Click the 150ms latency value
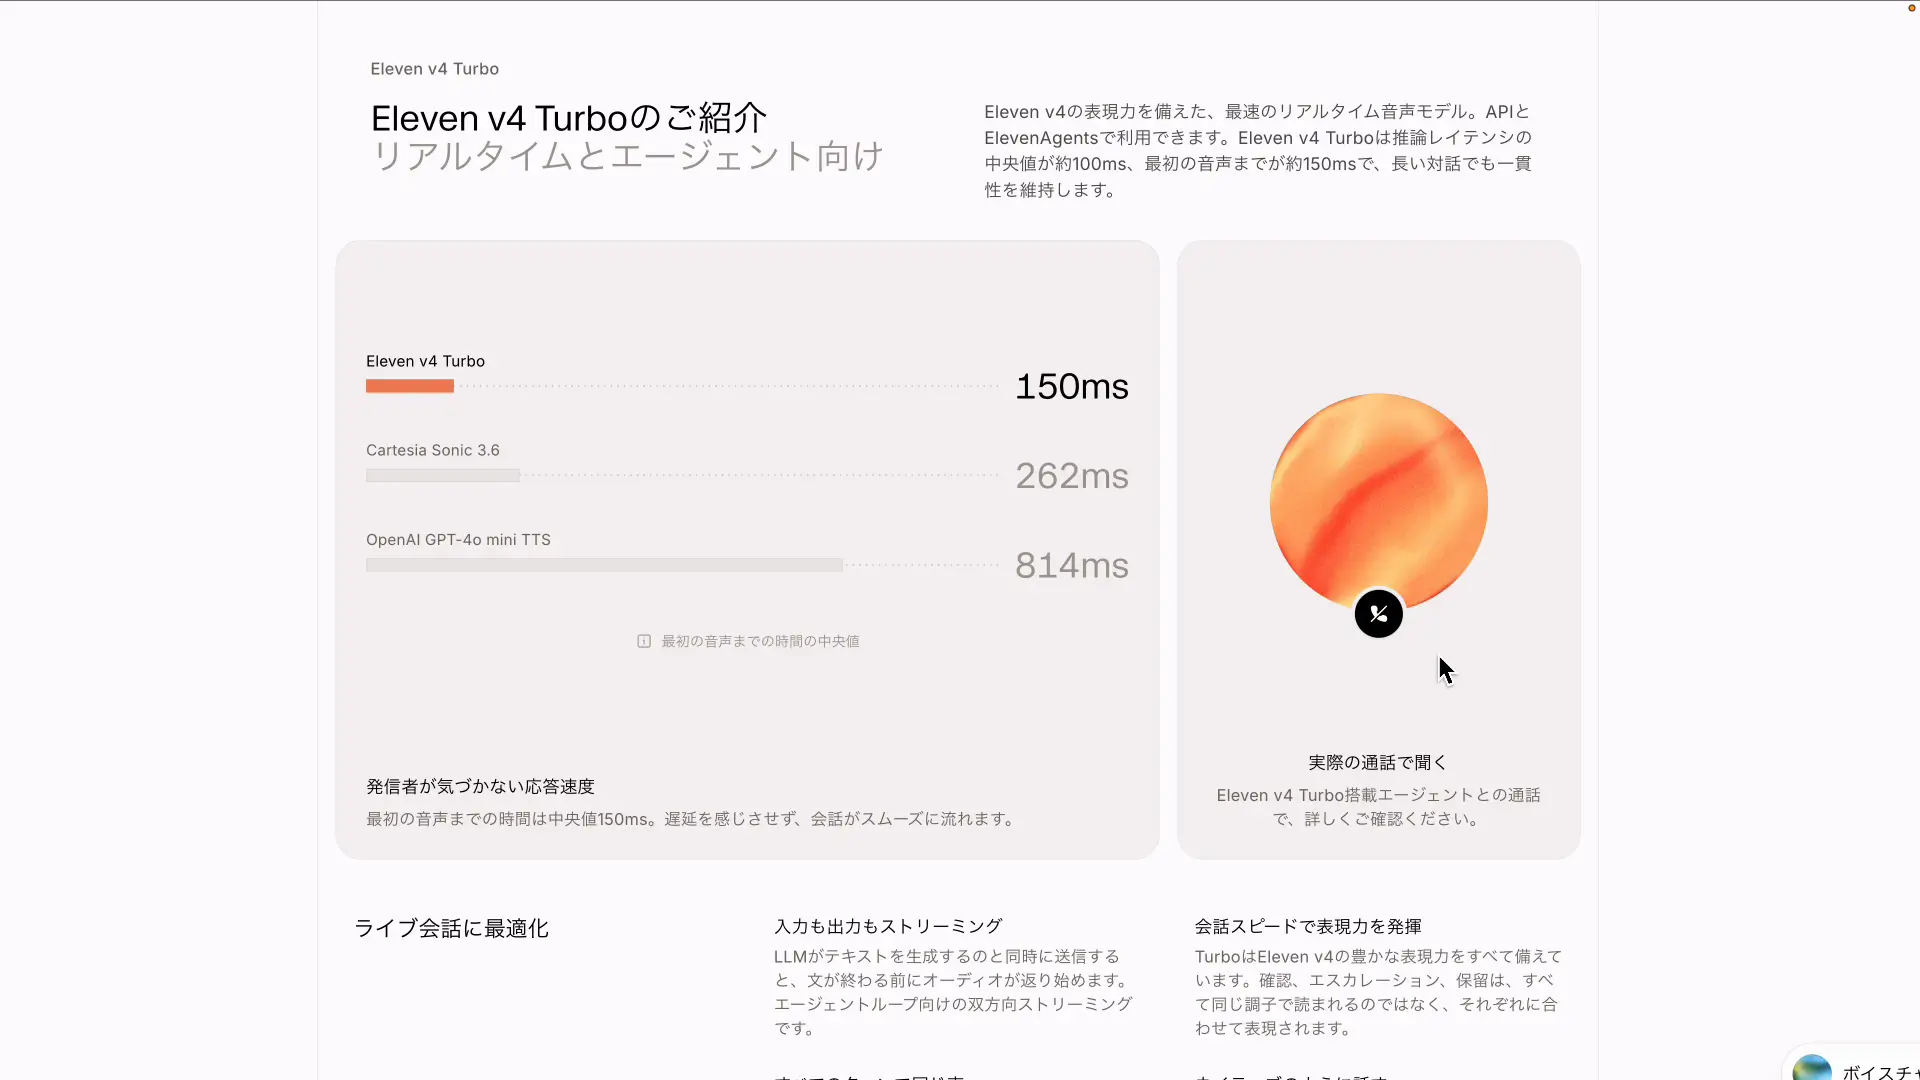 click(1072, 387)
